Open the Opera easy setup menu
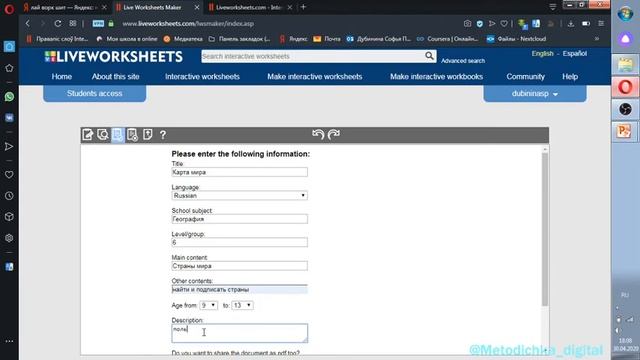The height and width of the screenshot is (360, 640). pyautogui.click(x=601, y=24)
